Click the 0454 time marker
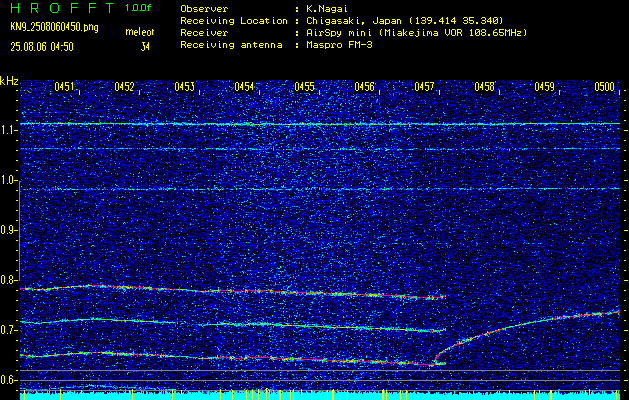 pyautogui.click(x=244, y=87)
